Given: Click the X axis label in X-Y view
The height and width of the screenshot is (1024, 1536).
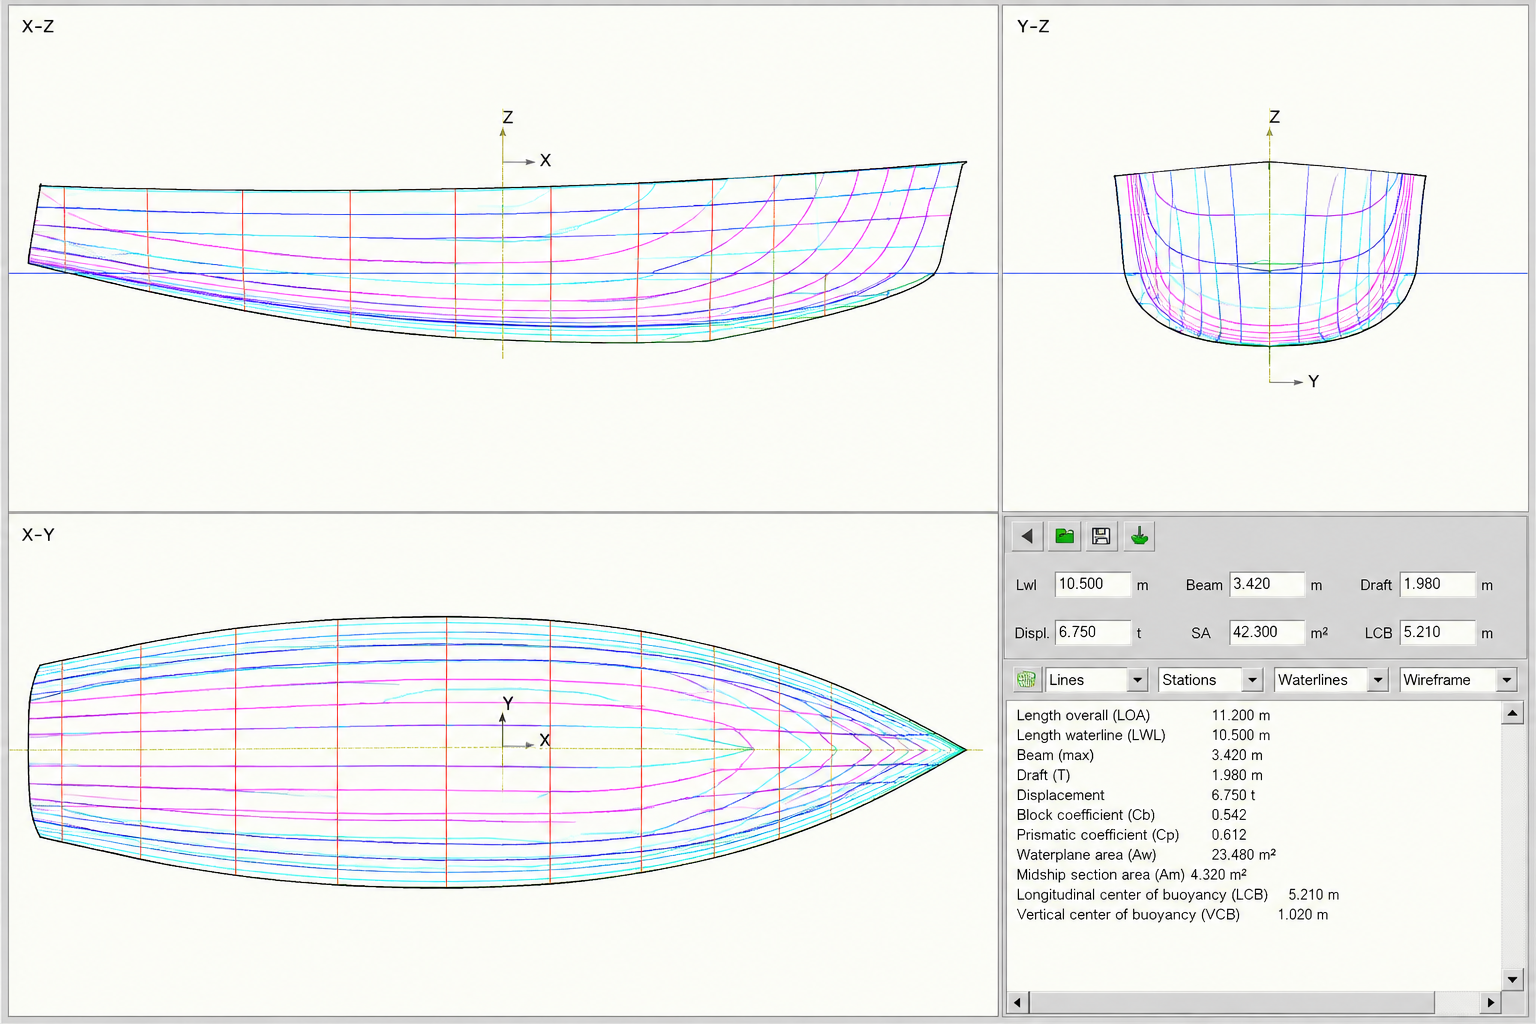Looking at the screenshot, I should 545,740.
